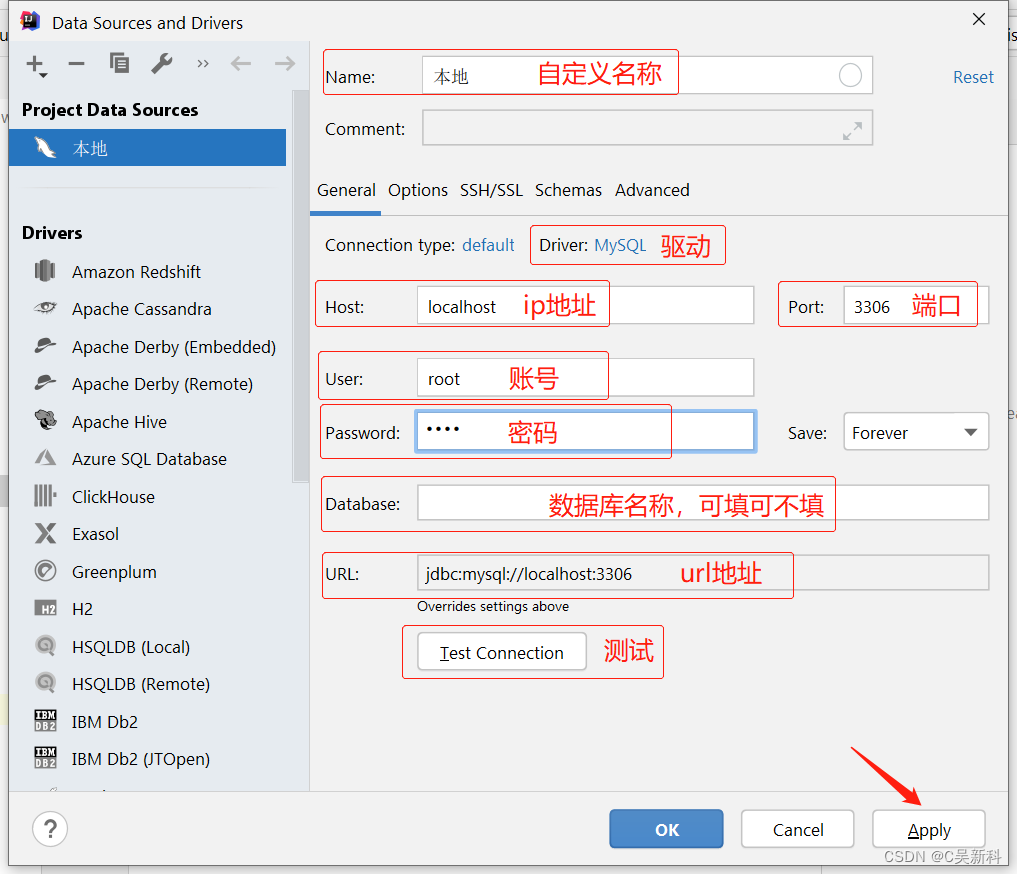Close the Data Sources and Drivers dialog
Screen dimensions: 1017x874
(x=979, y=19)
